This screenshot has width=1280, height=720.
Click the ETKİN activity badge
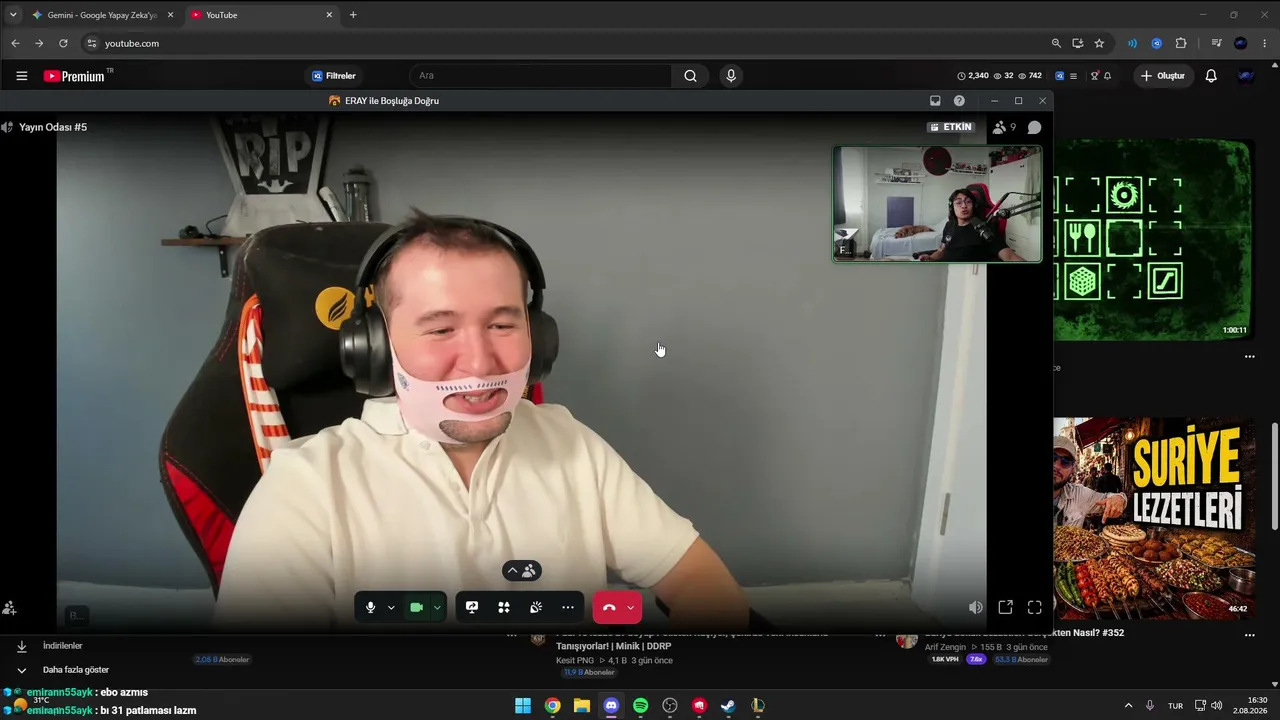pos(950,127)
